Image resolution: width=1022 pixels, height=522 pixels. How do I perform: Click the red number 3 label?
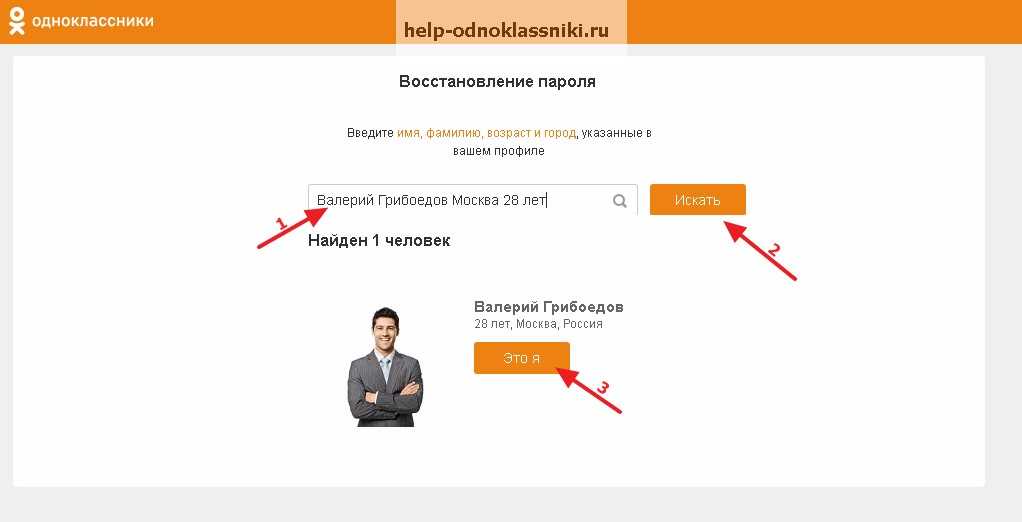pyautogui.click(x=603, y=388)
